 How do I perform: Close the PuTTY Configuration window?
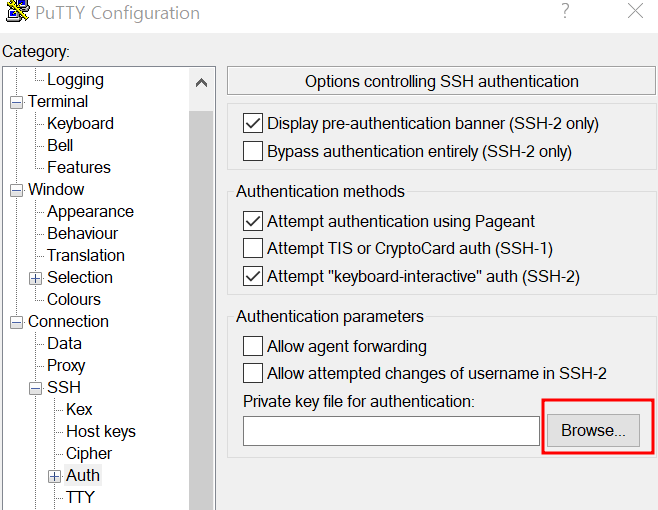tap(635, 11)
